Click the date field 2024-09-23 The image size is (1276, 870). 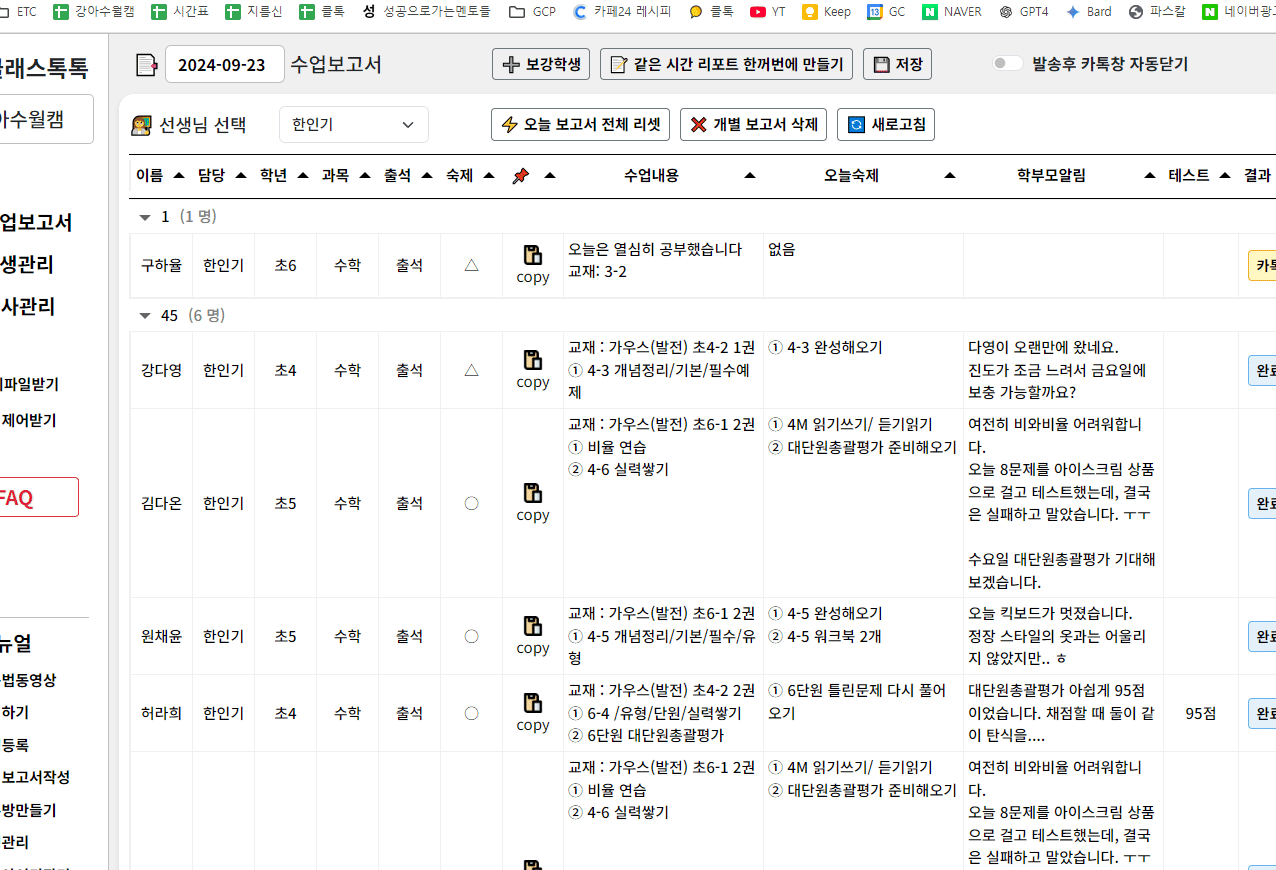click(x=225, y=64)
